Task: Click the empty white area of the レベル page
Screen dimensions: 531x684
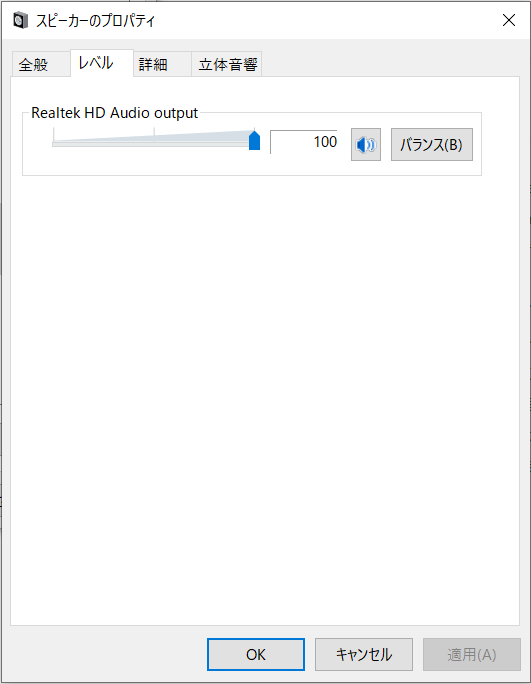Action: tap(265, 393)
